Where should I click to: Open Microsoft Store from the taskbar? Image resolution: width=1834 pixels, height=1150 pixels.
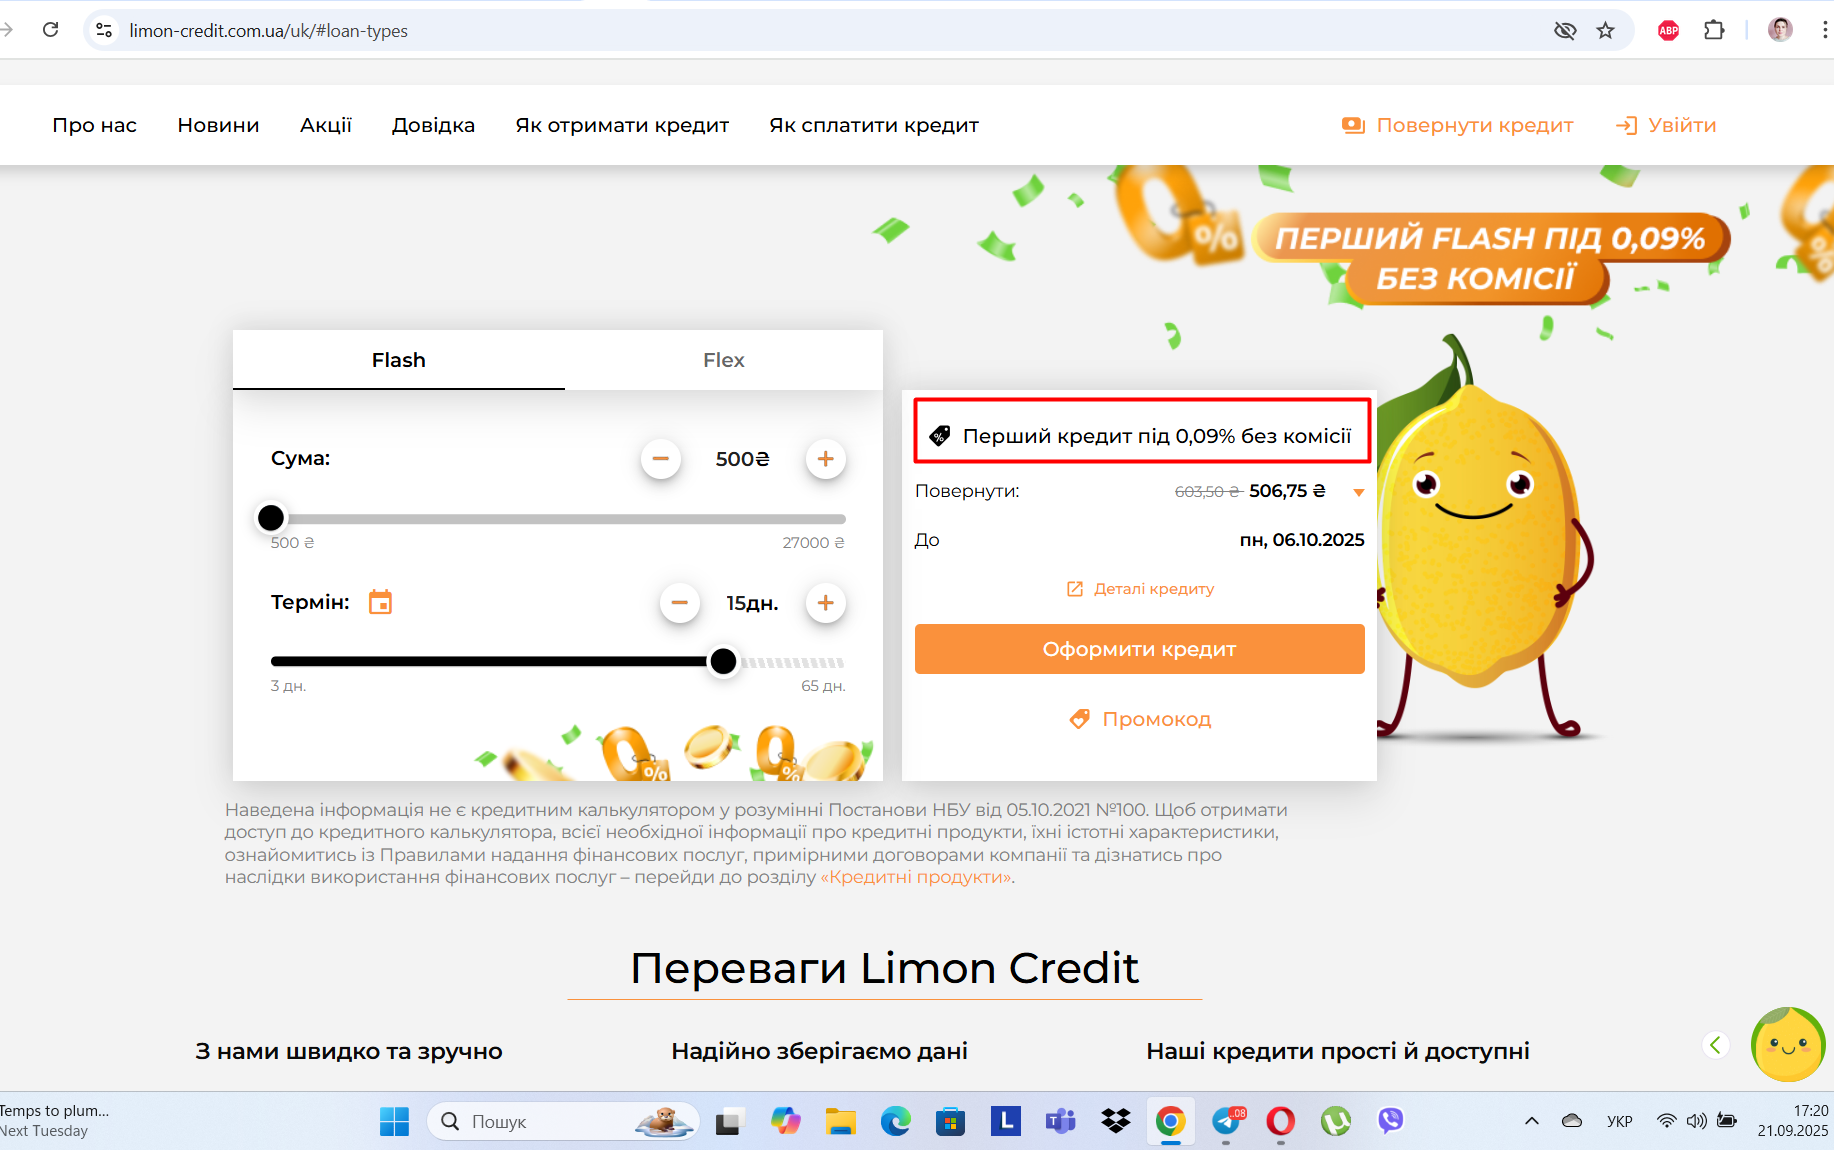(x=950, y=1121)
